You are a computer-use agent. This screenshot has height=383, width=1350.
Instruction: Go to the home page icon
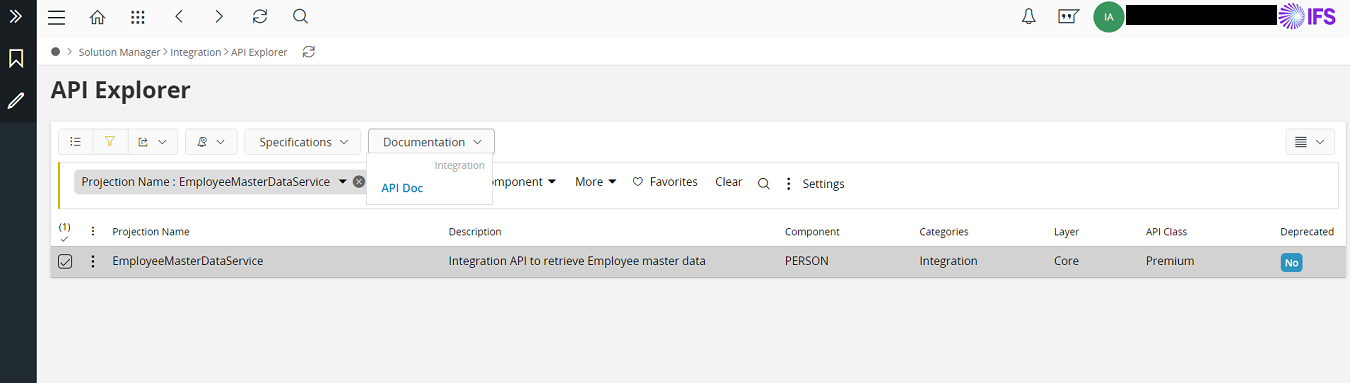[97, 17]
